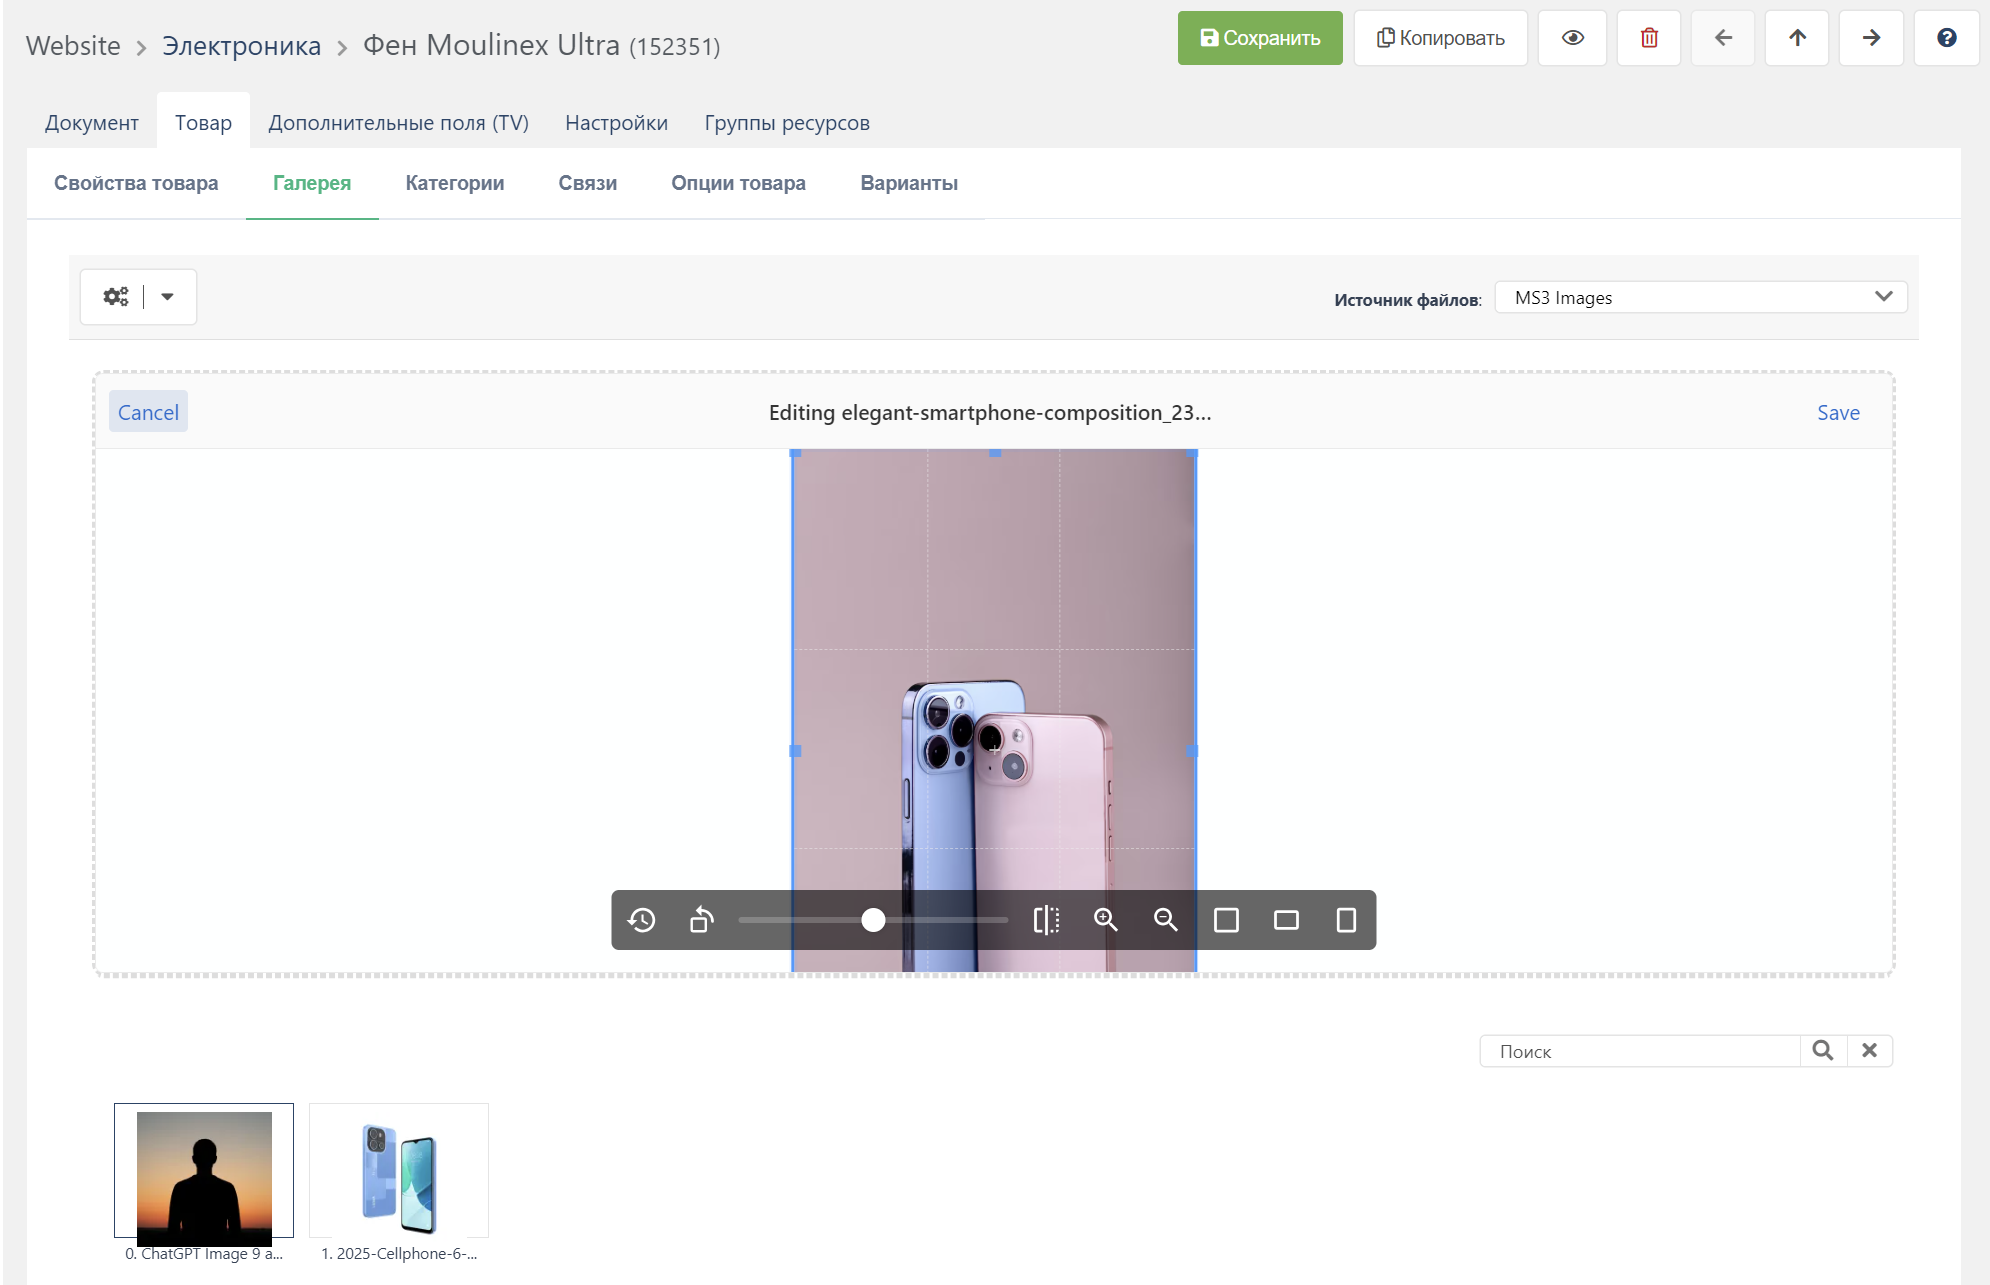1990x1285 pixels.
Task: Flip the image horizontally
Action: pyautogui.click(x=1046, y=920)
